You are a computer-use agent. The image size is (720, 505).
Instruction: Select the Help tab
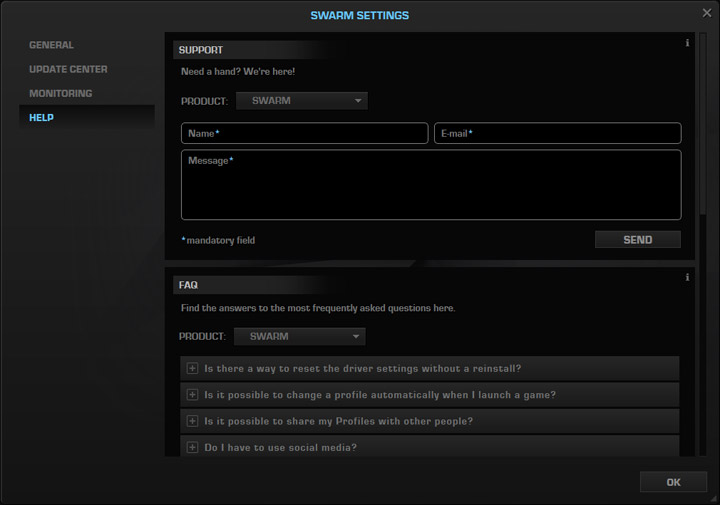87,118
